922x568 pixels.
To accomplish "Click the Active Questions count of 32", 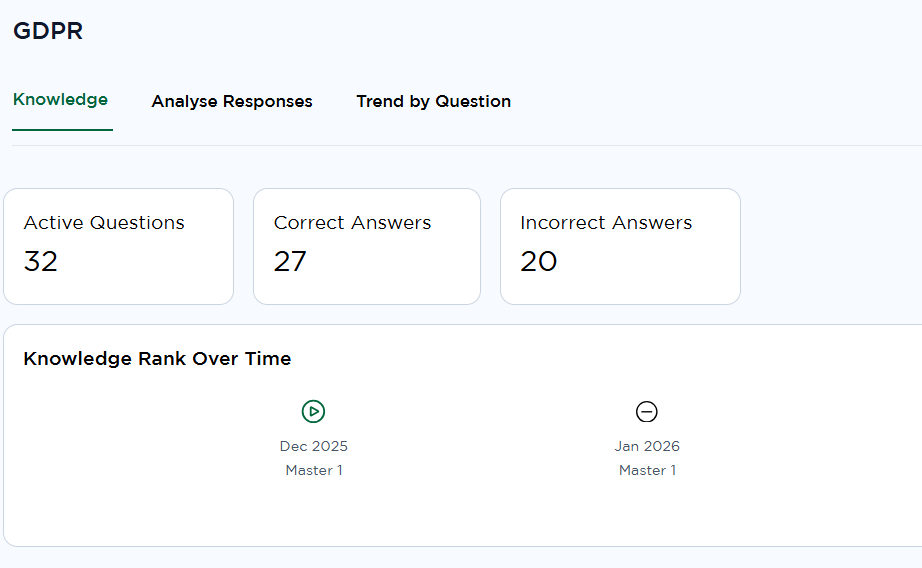I will click(x=41, y=261).
